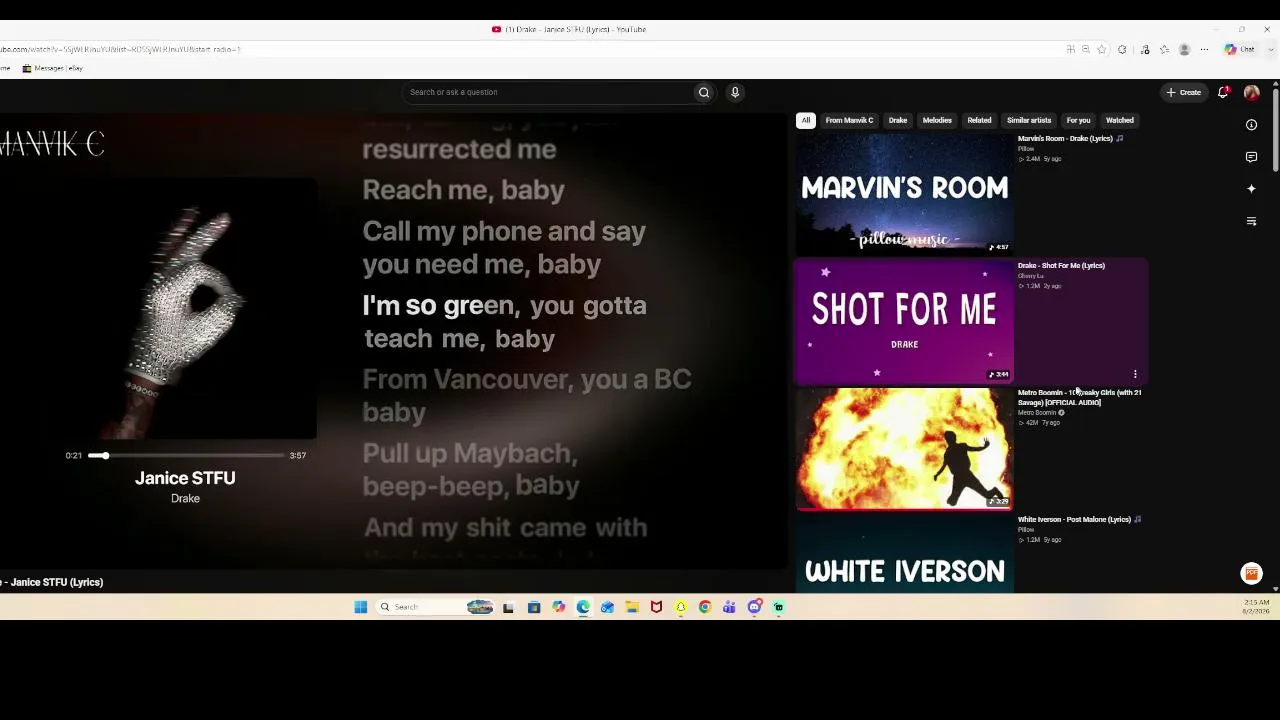Viewport: 1280px width, 720px height.
Task: Open the YouTube notifications bell
Action: coord(1223,92)
